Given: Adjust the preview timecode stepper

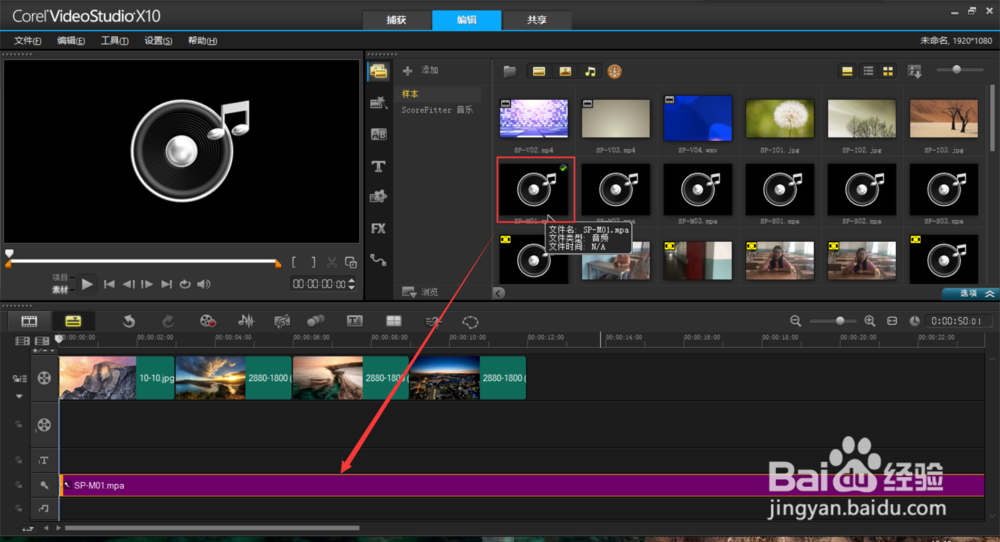Looking at the screenshot, I should (x=351, y=284).
